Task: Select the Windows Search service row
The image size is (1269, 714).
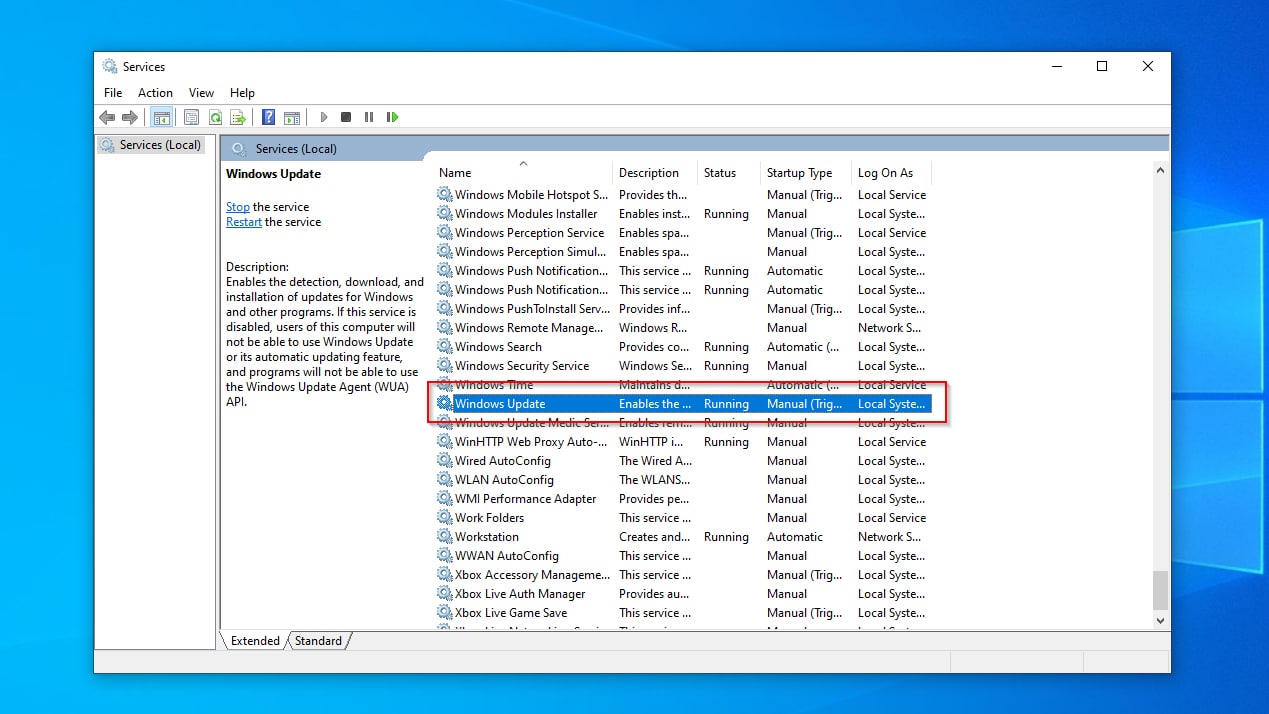Action: (498, 347)
